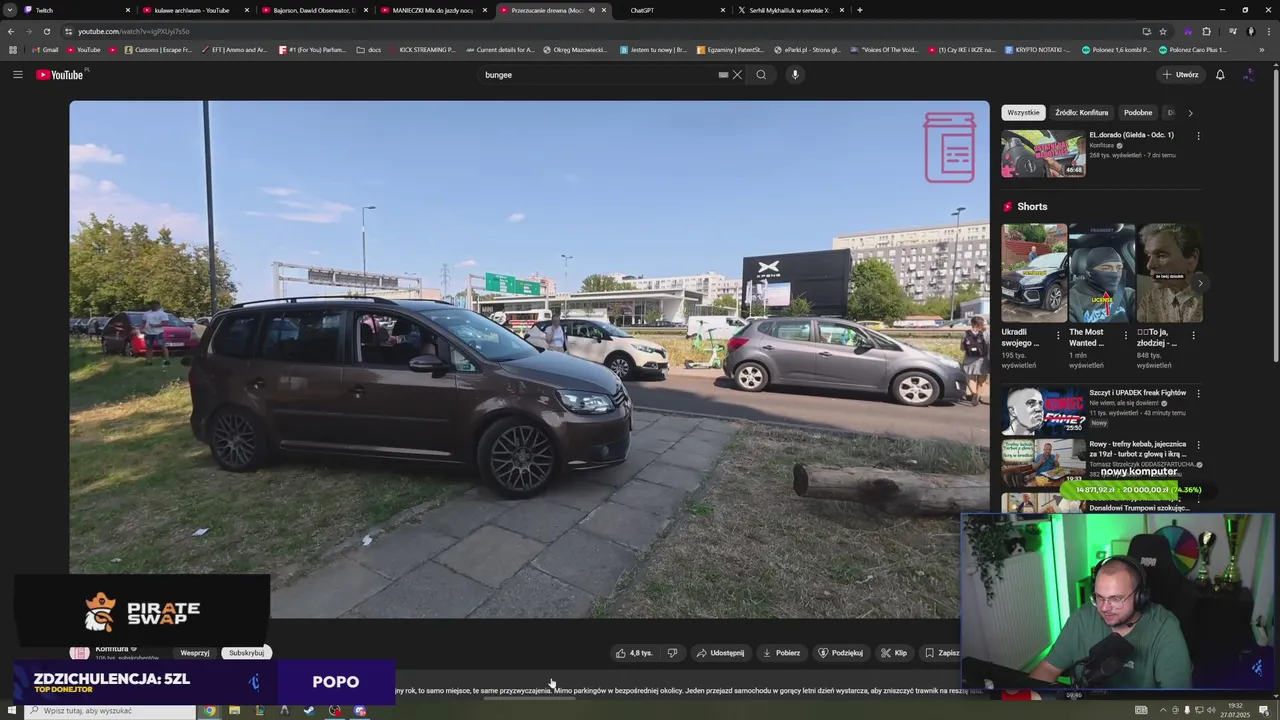Click the Pobierz download button
Image resolution: width=1280 pixels, height=720 pixels.
coord(781,653)
